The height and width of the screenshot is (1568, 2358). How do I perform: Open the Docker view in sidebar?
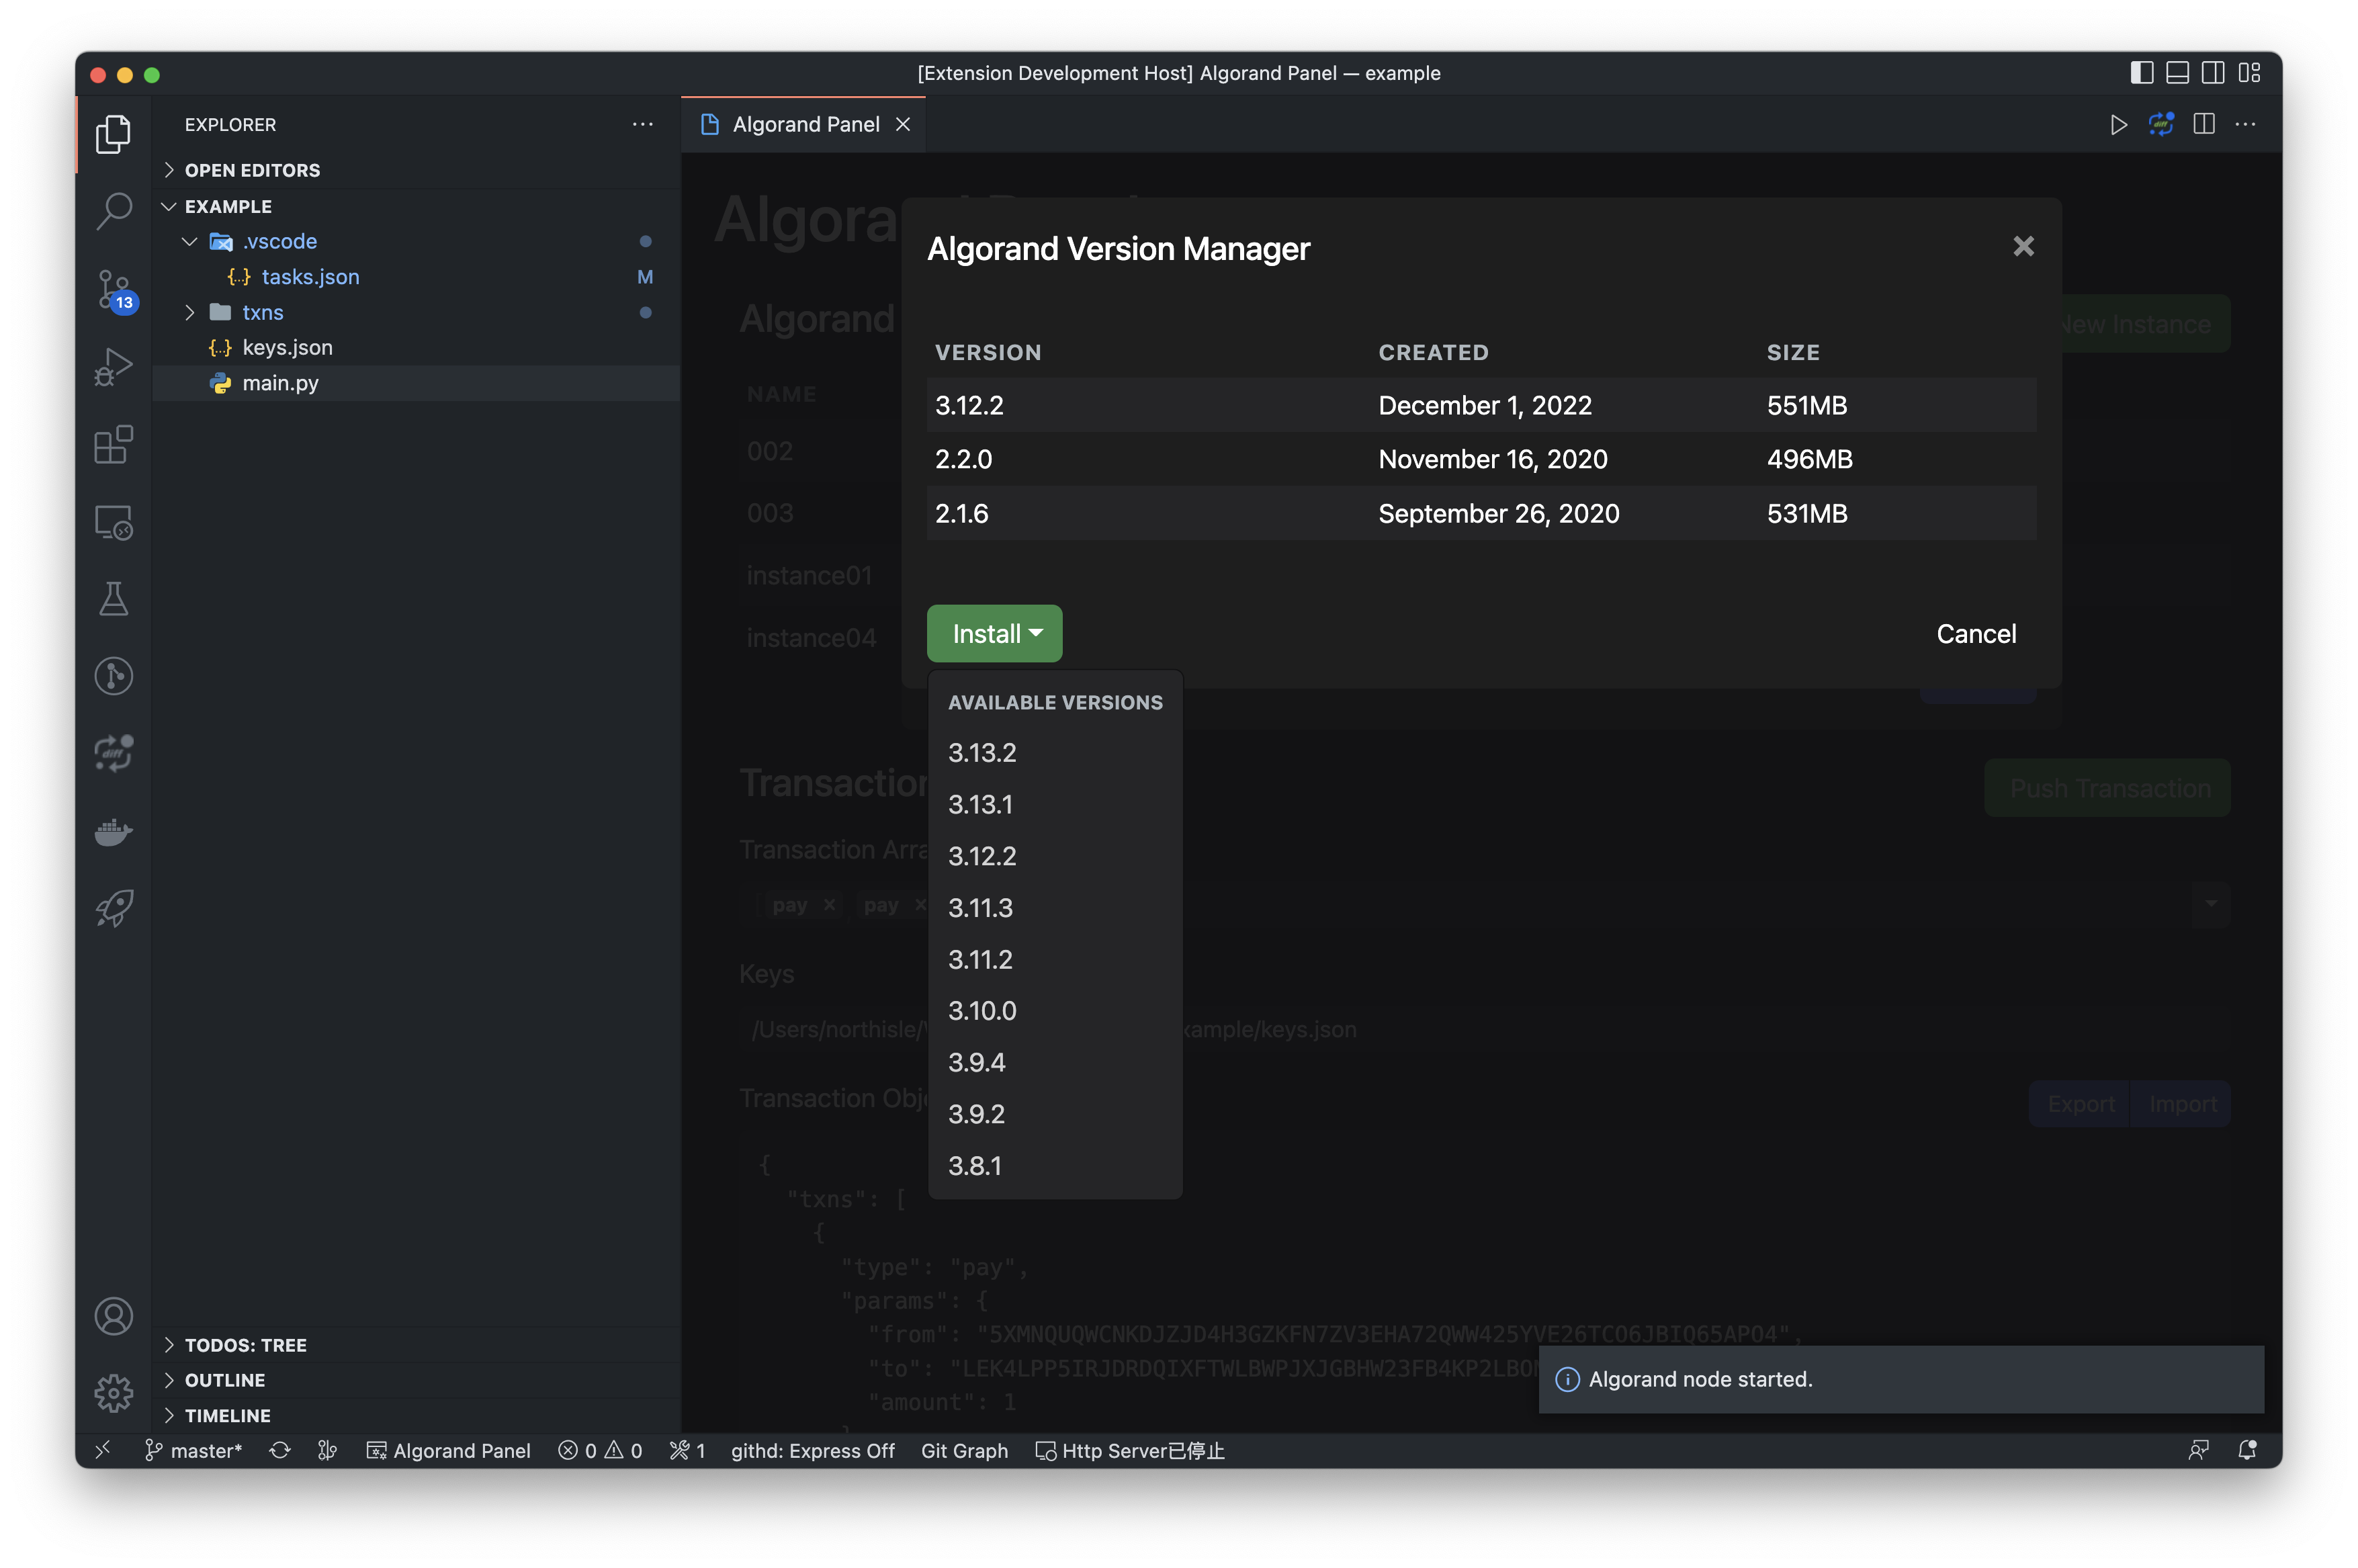pos(114,832)
